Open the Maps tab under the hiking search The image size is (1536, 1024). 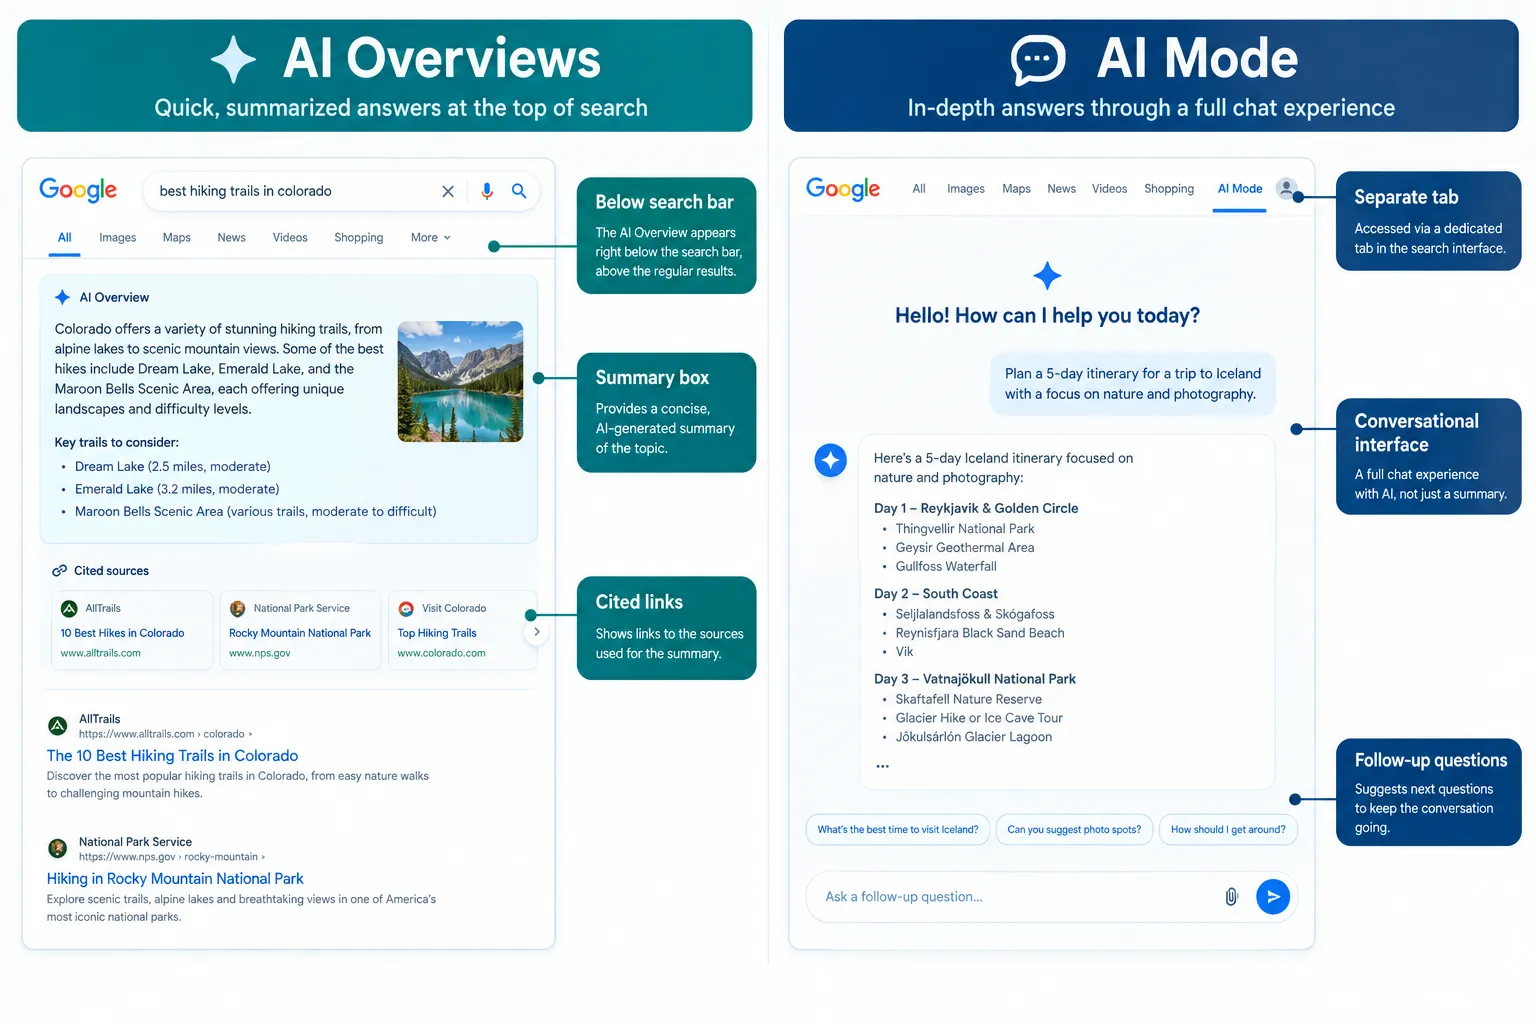tap(177, 238)
